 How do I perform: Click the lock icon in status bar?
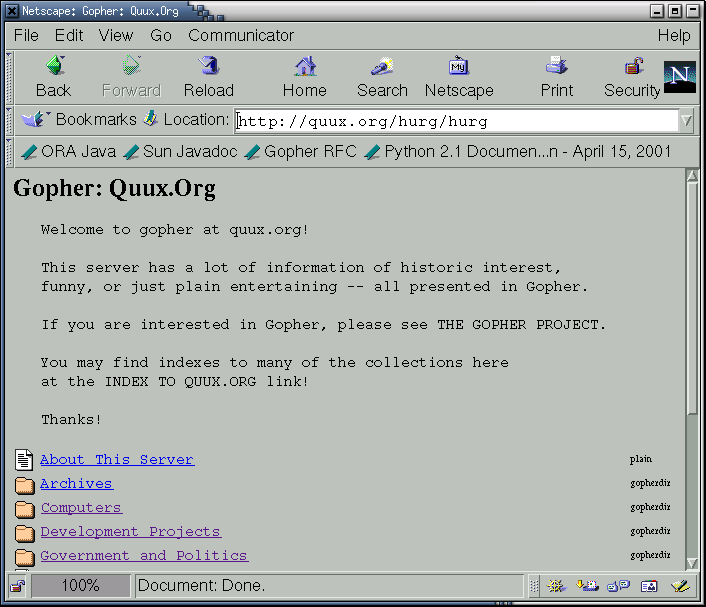tap(17, 586)
